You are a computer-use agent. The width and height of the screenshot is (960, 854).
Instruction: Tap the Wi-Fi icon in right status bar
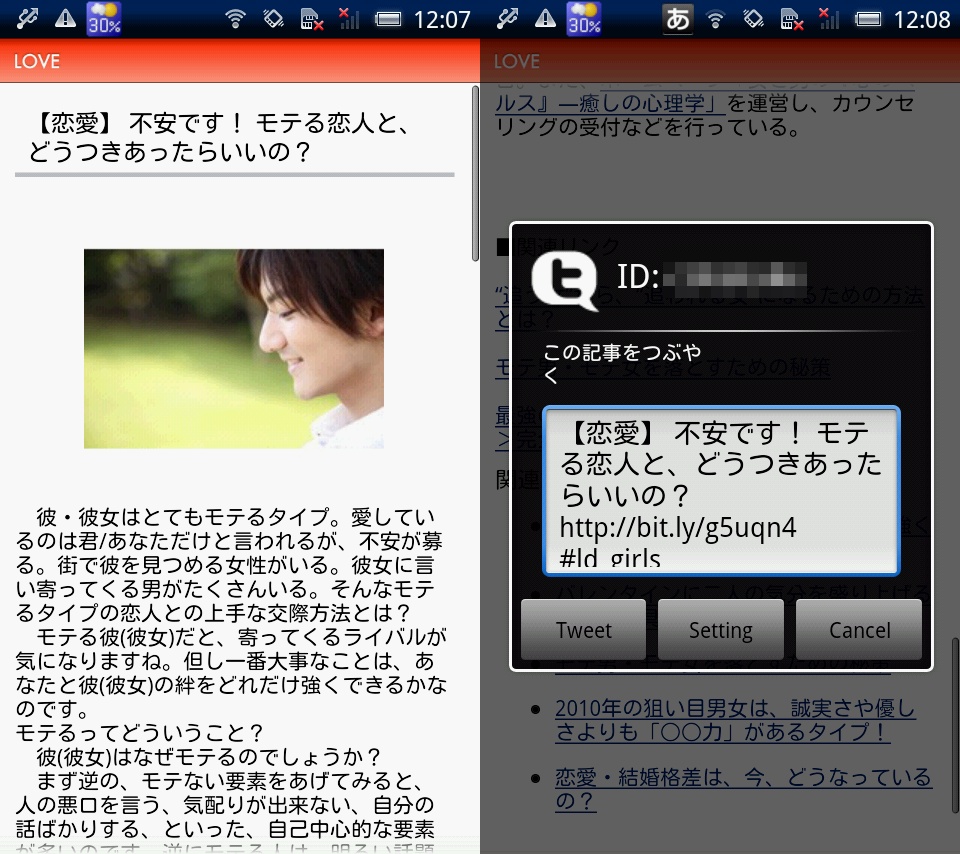point(715,20)
